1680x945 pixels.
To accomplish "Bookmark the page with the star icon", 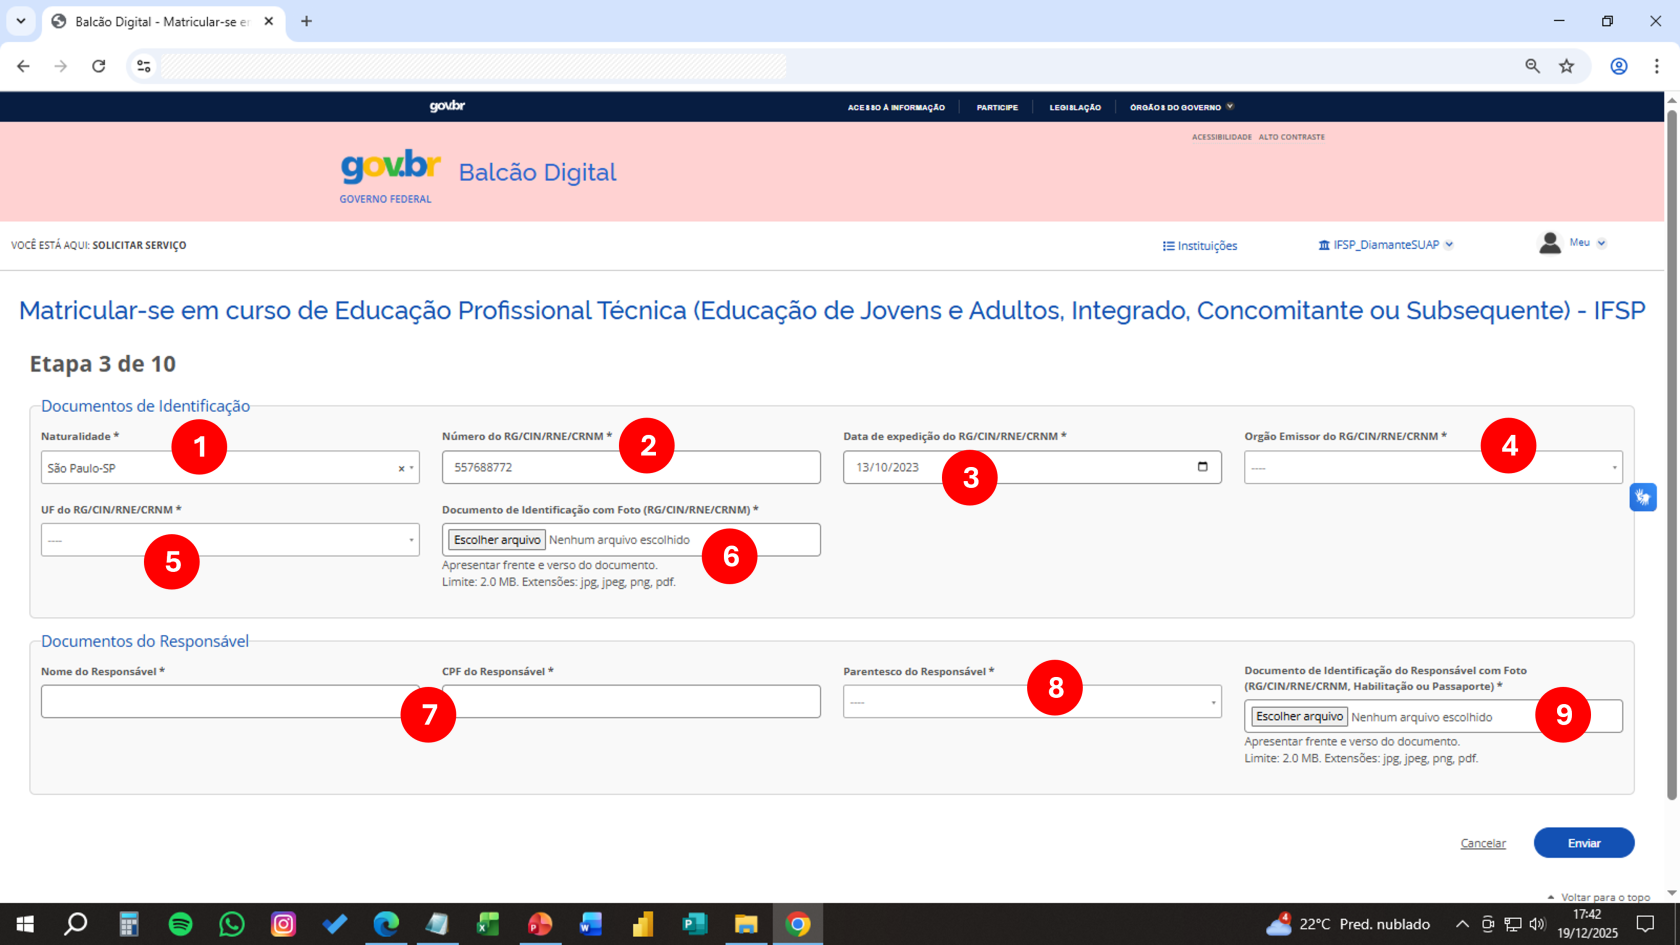I will click(x=1568, y=66).
